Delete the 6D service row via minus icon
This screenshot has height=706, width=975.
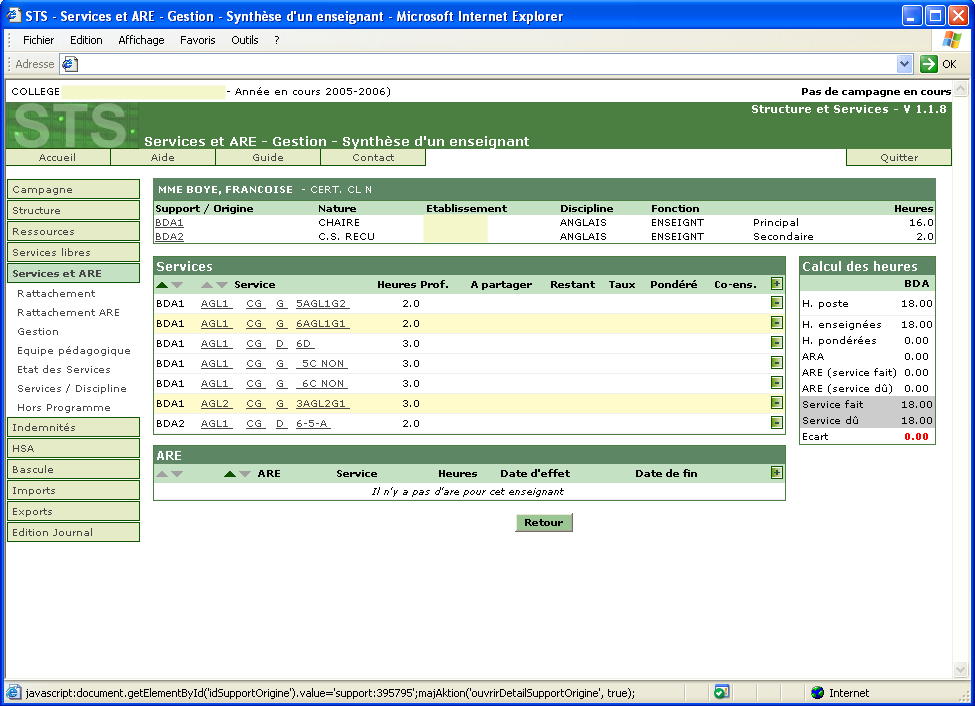(x=776, y=343)
